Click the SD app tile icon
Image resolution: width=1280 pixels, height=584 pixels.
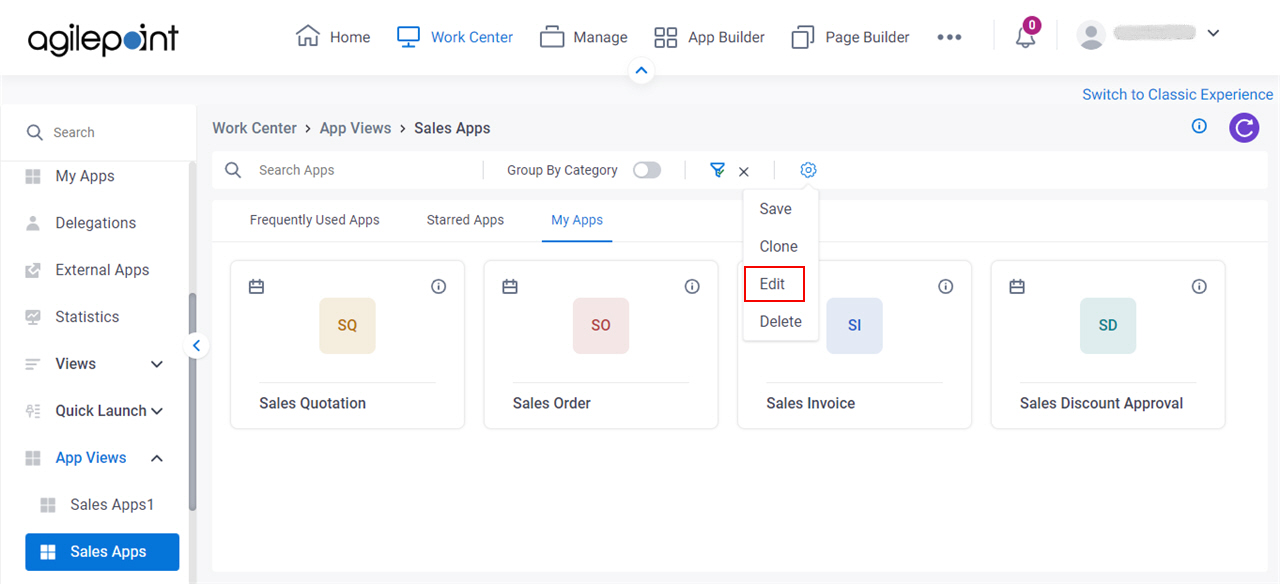1108,325
